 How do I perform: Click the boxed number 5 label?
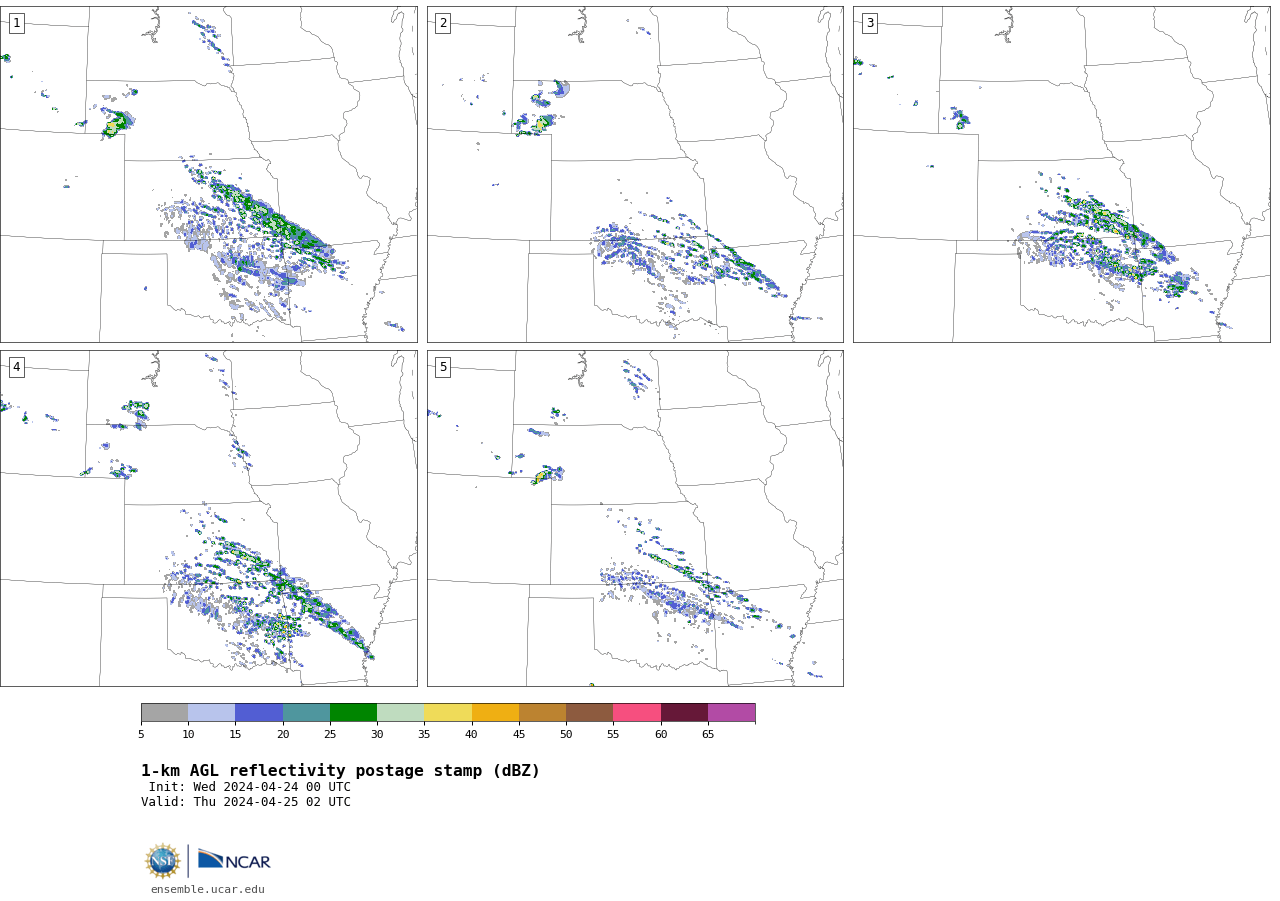point(443,367)
